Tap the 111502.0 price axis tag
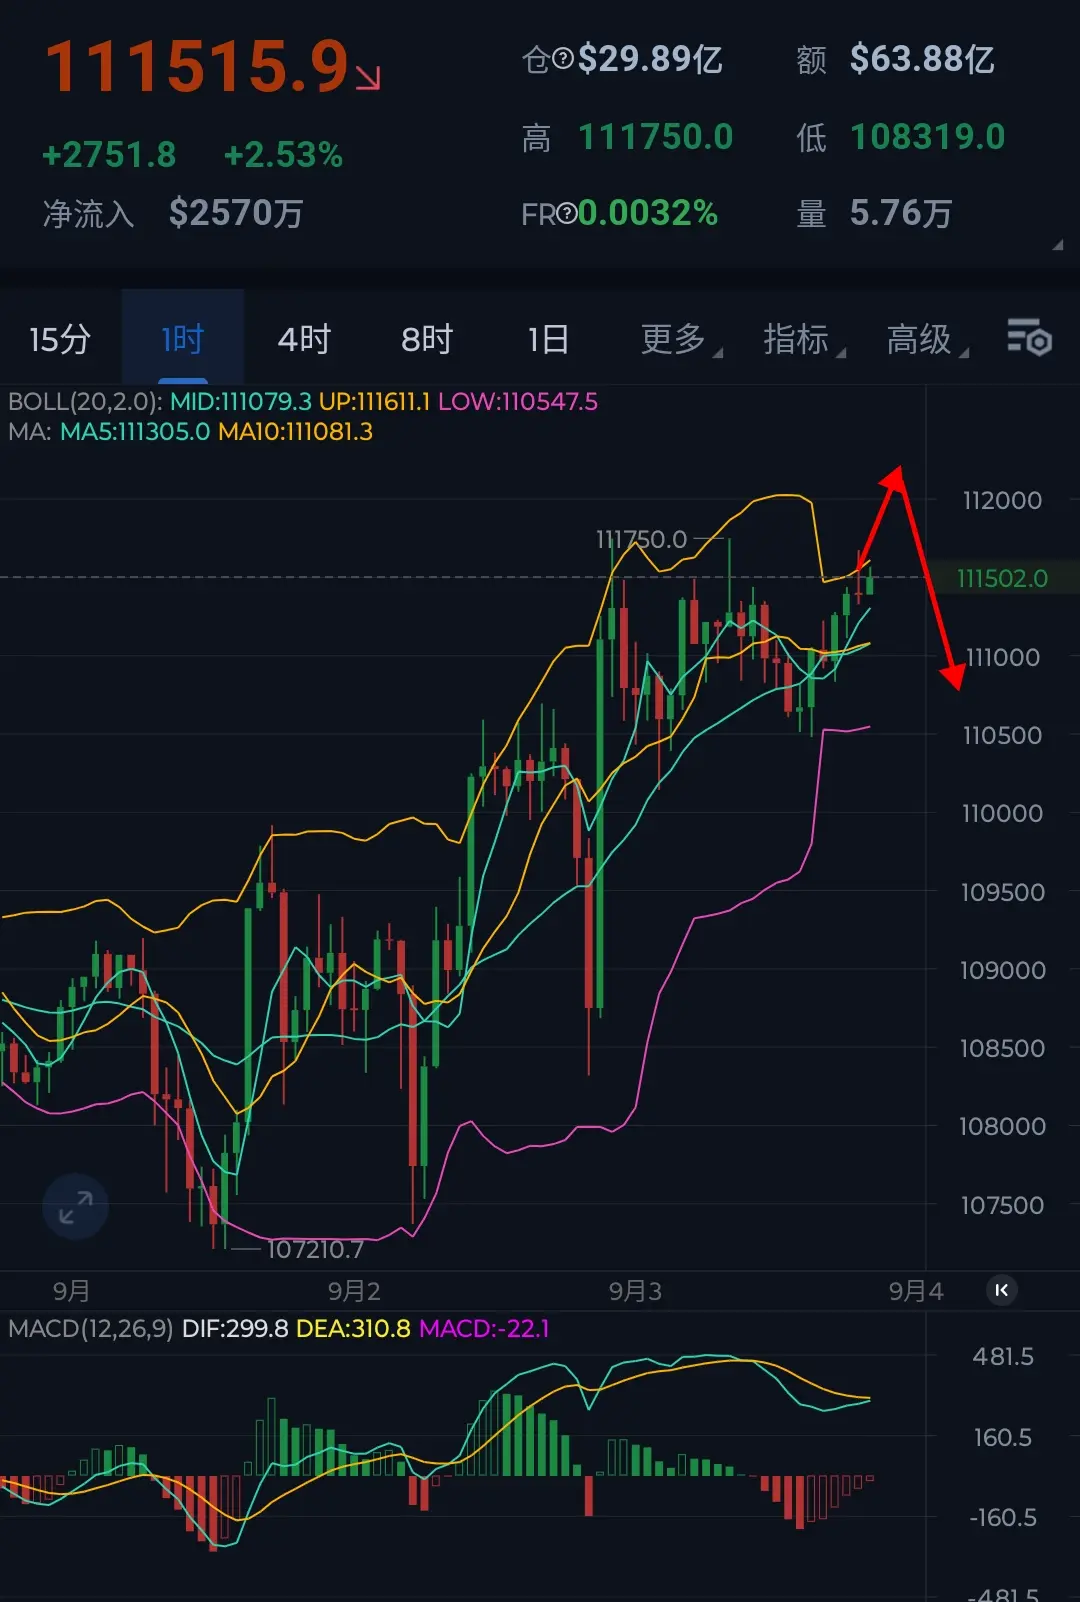Screen dimensions: 1080x1602 tap(1002, 578)
